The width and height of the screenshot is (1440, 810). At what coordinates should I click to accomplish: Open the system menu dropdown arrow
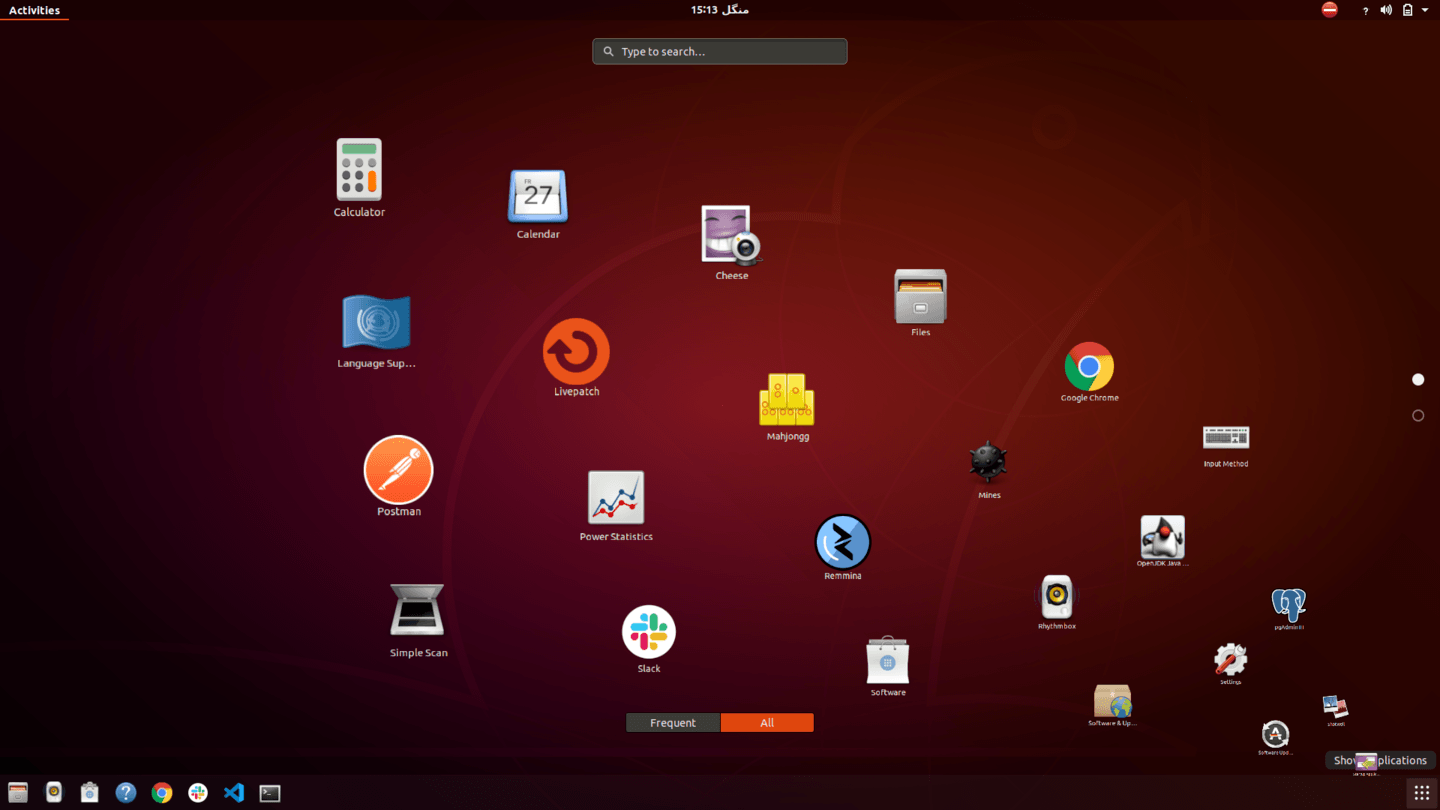point(1425,10)
